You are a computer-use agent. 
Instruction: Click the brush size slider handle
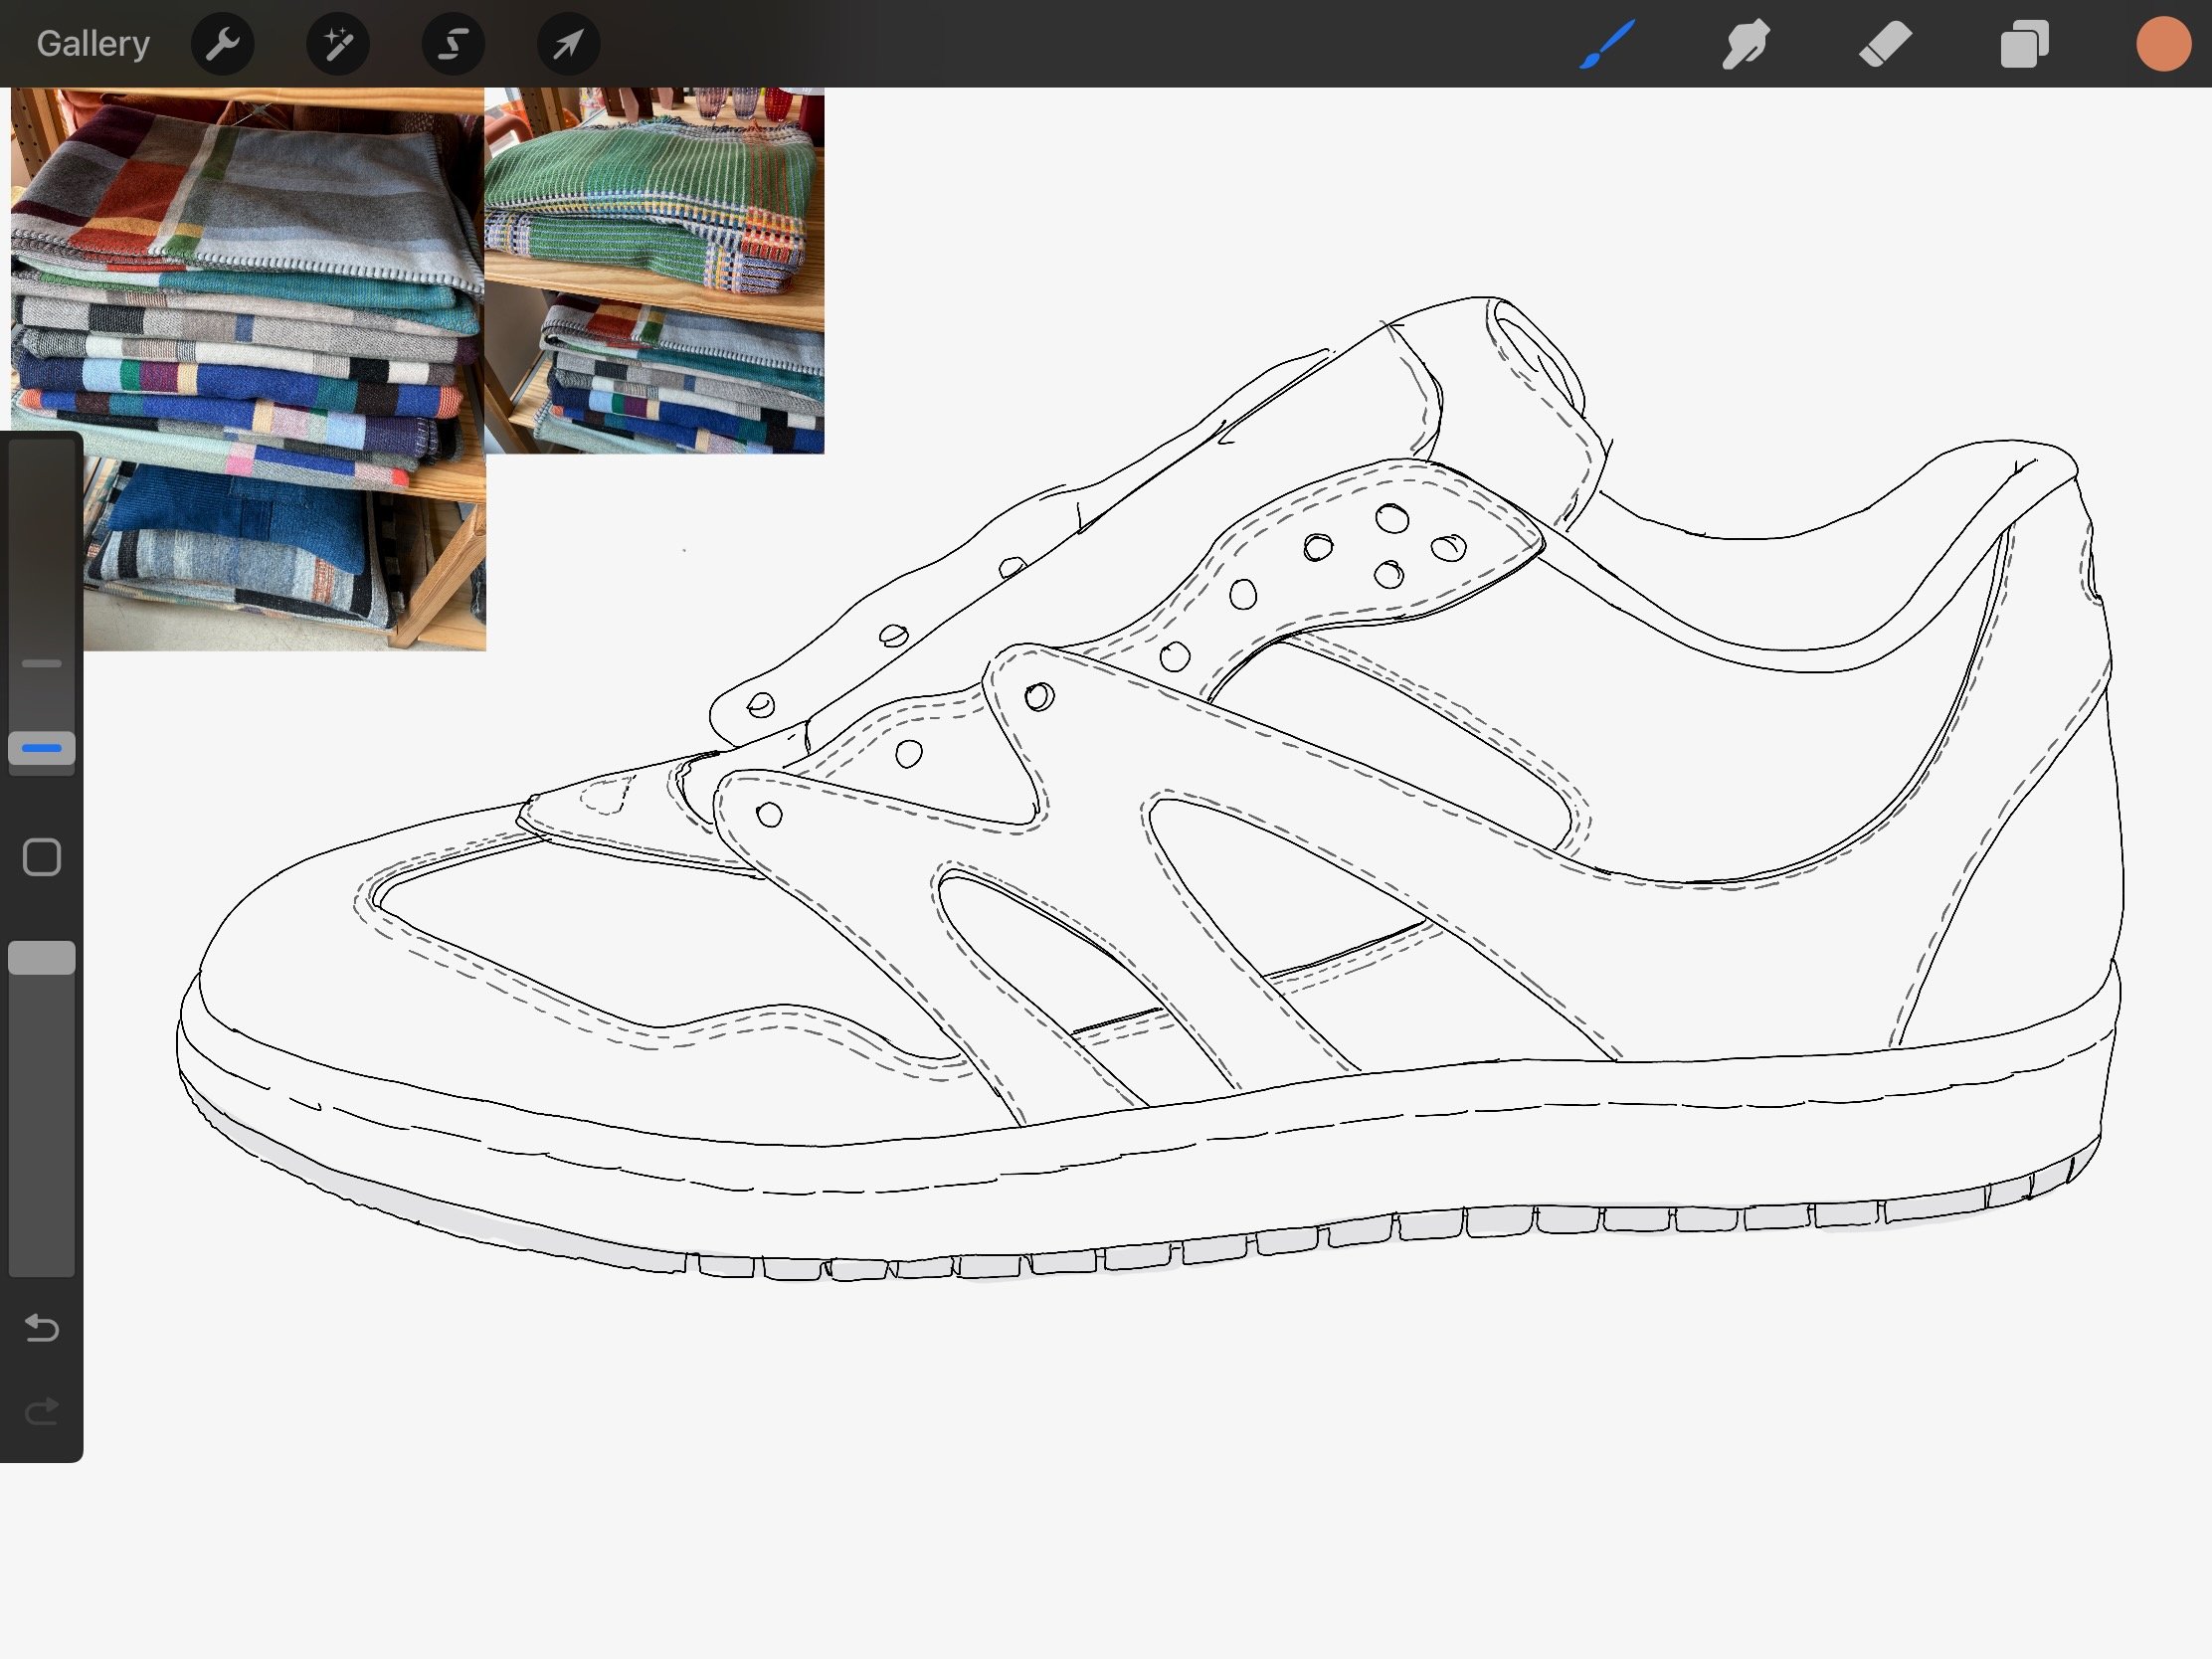click(42, 748)
